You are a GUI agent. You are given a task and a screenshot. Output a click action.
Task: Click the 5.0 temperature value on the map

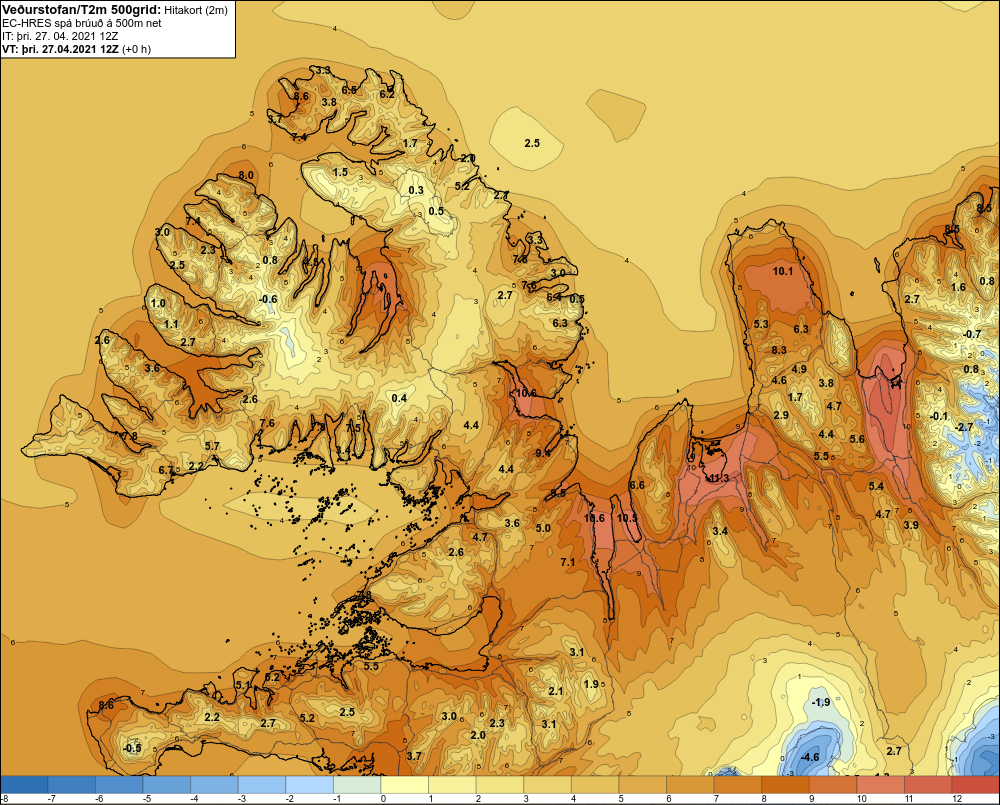tap(543, 528)
